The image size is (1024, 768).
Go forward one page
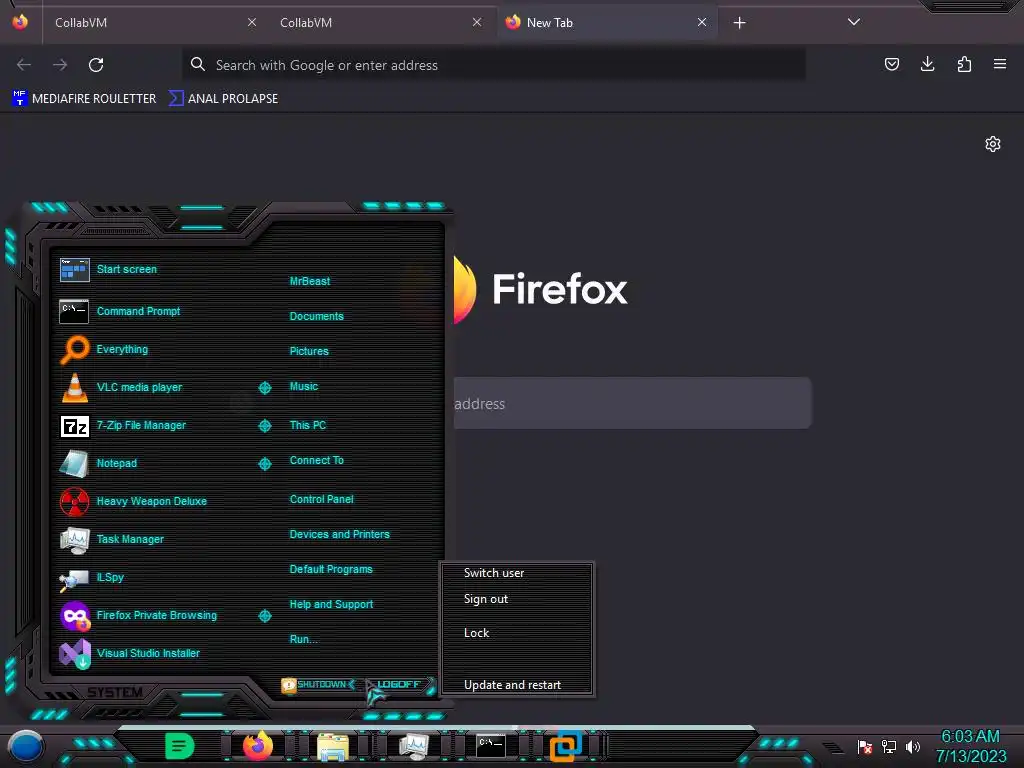[60, 65]
